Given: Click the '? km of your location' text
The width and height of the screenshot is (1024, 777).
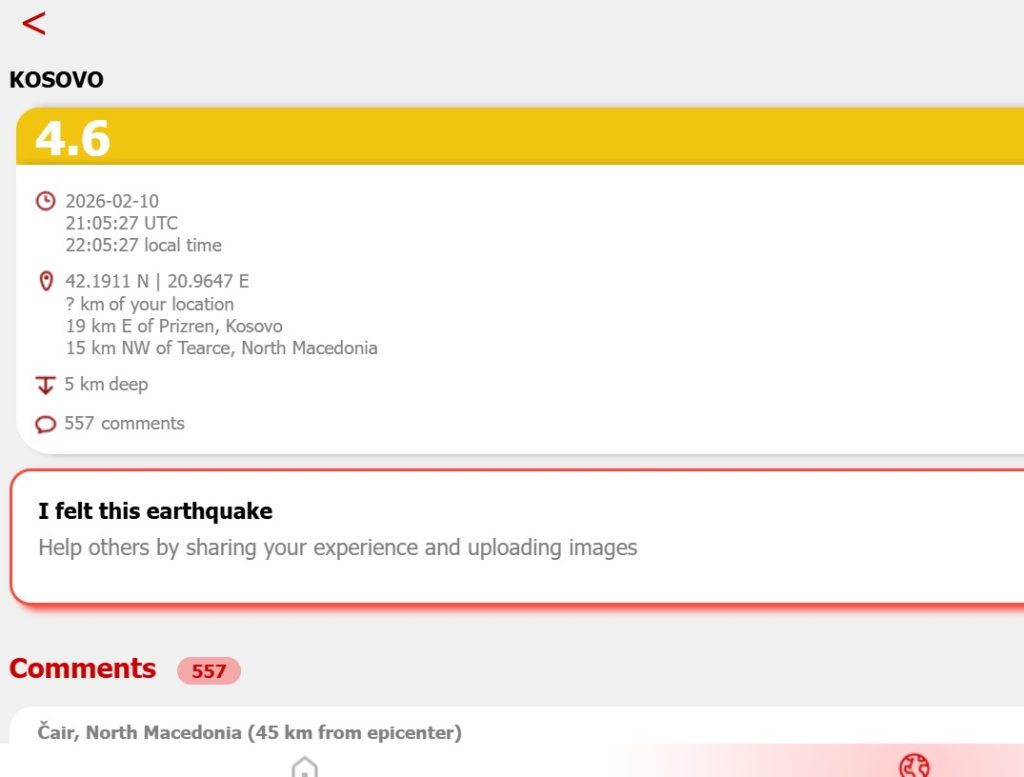Looking at the screenshot, I should (x=150, y=304).
